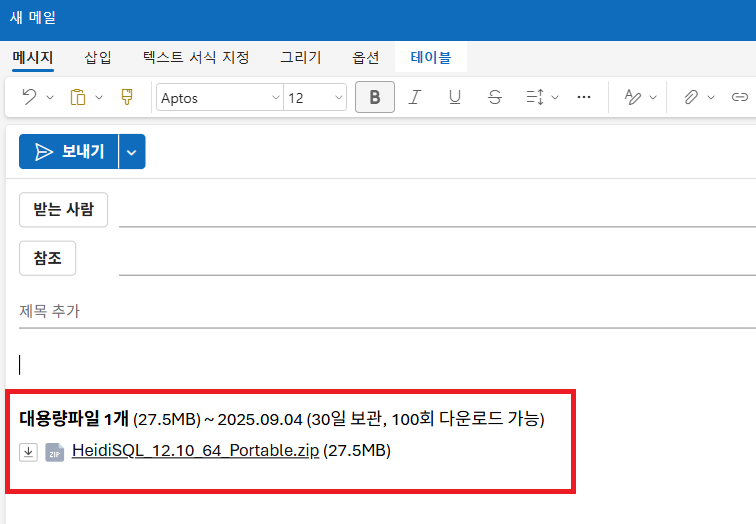Click the 받는 사람 button

[x=63, y=210]
